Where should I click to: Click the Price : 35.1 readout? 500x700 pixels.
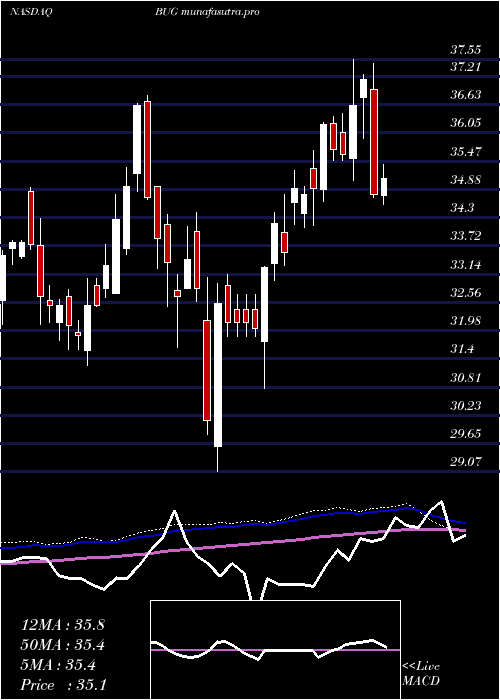62,685
